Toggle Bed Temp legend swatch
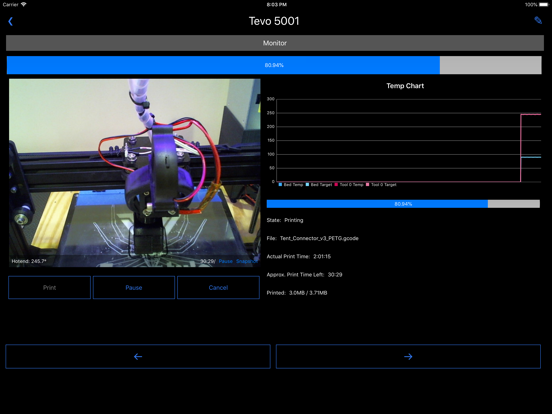Image resolution: width=552 pixels, height=414 pixels. click(x=280, y=184)
